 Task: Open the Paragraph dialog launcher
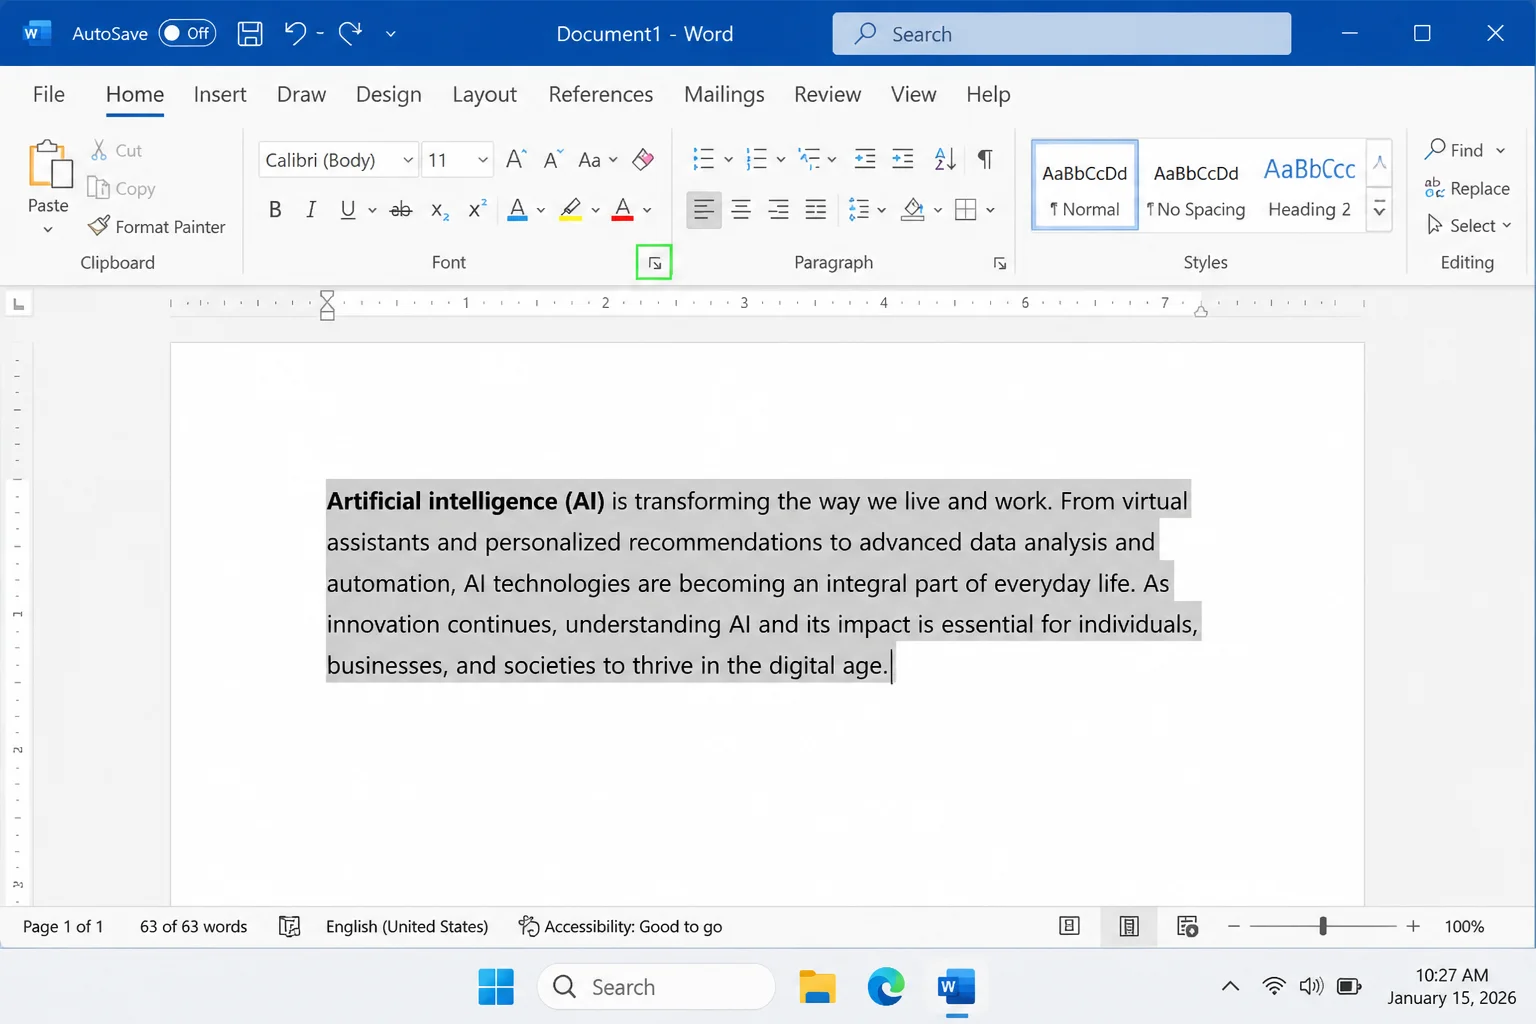pyautogui.click(x=1000, y=263)
